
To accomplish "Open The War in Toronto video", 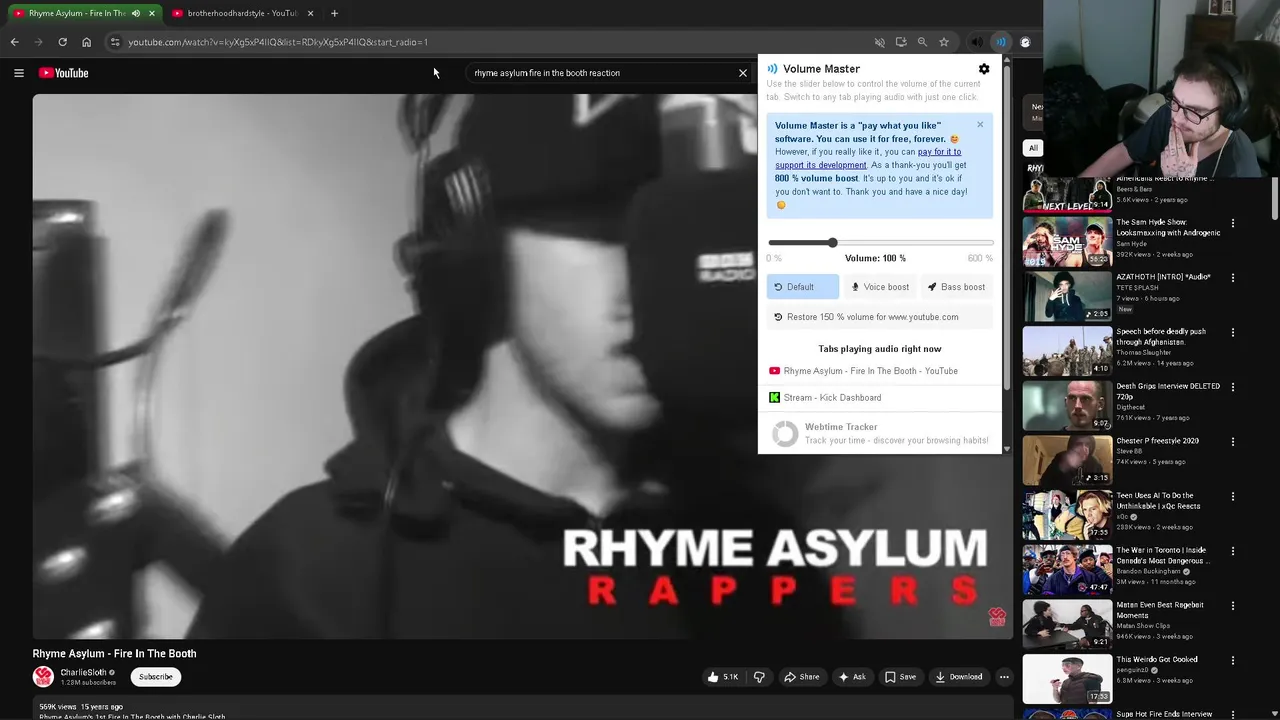I will coord(1067,569).
